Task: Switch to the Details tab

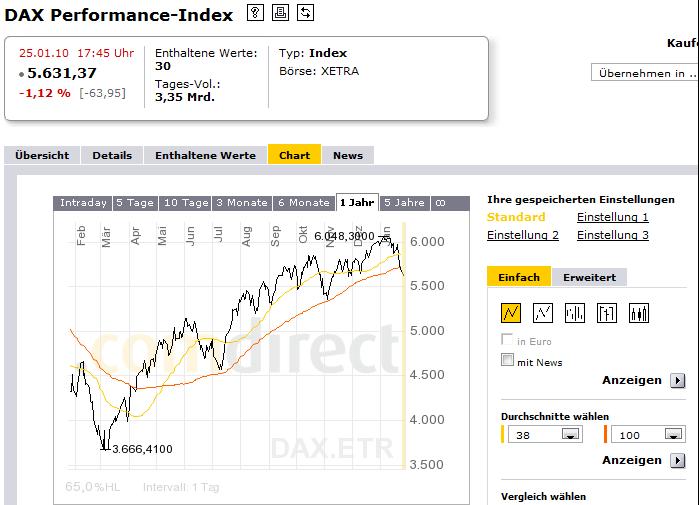Action: coord(112,155)
